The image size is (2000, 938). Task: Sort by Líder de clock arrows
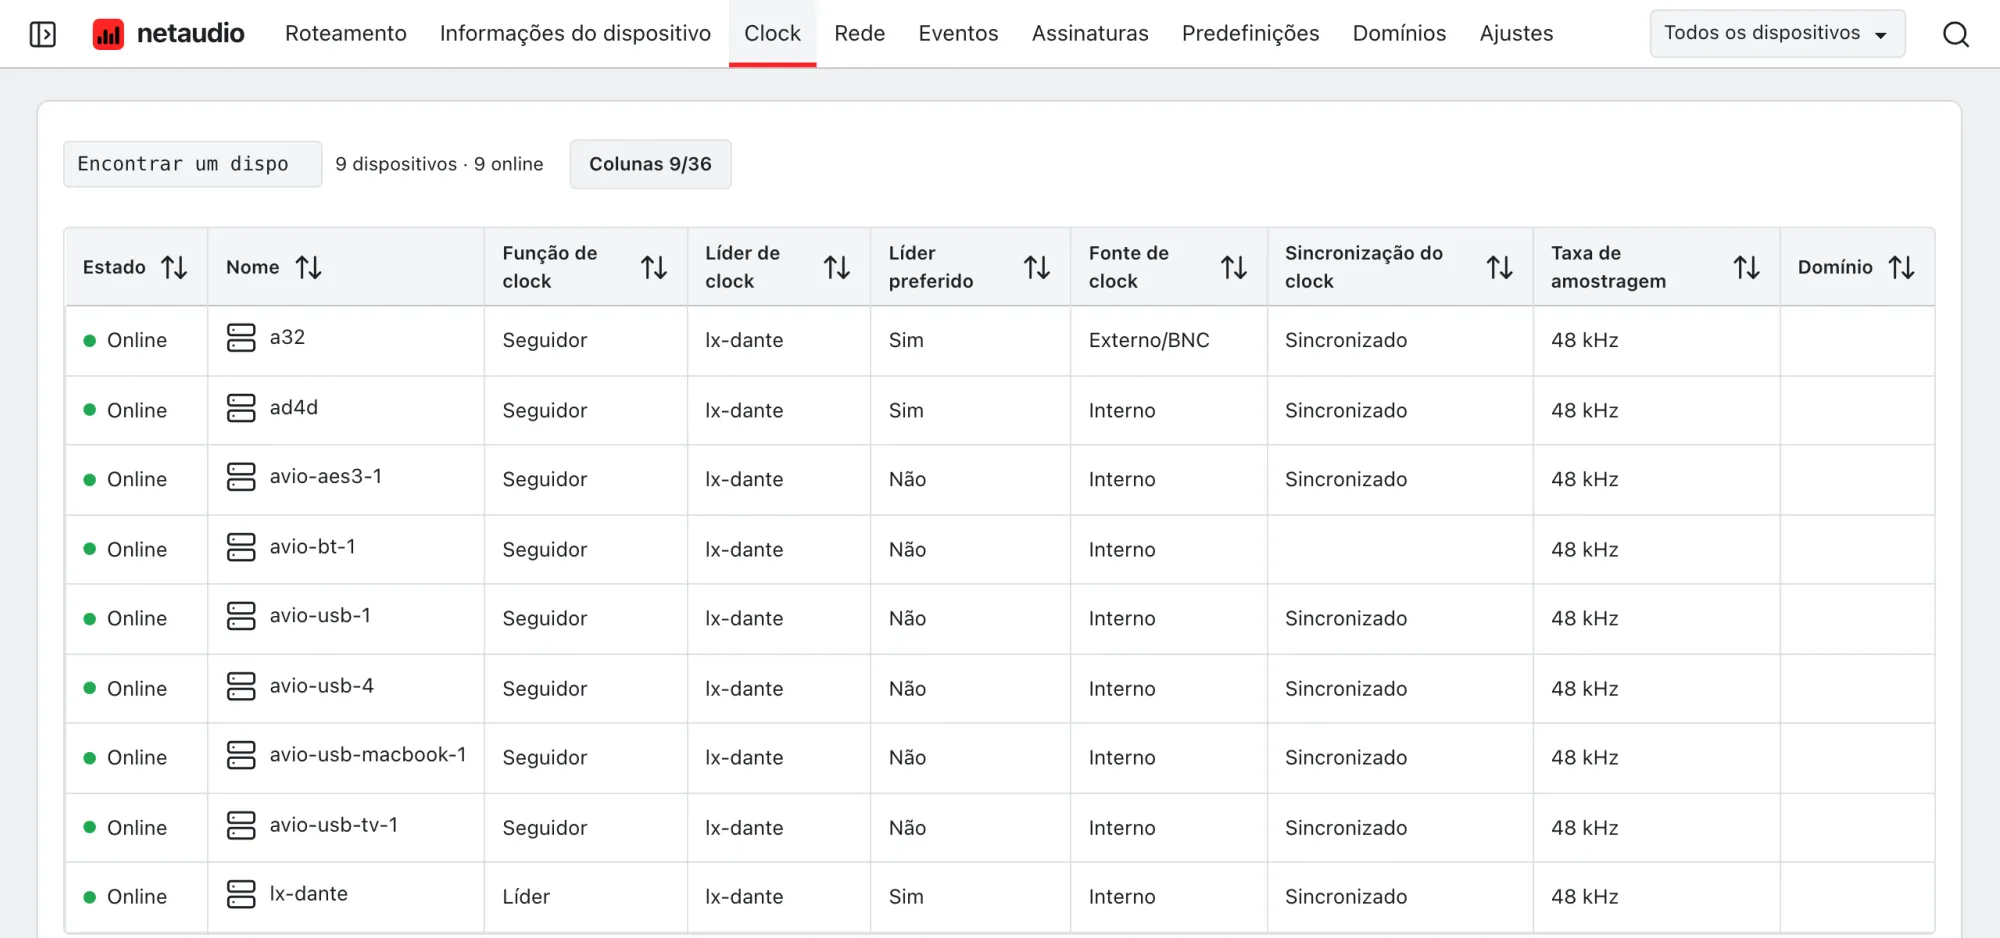point(837,267)
